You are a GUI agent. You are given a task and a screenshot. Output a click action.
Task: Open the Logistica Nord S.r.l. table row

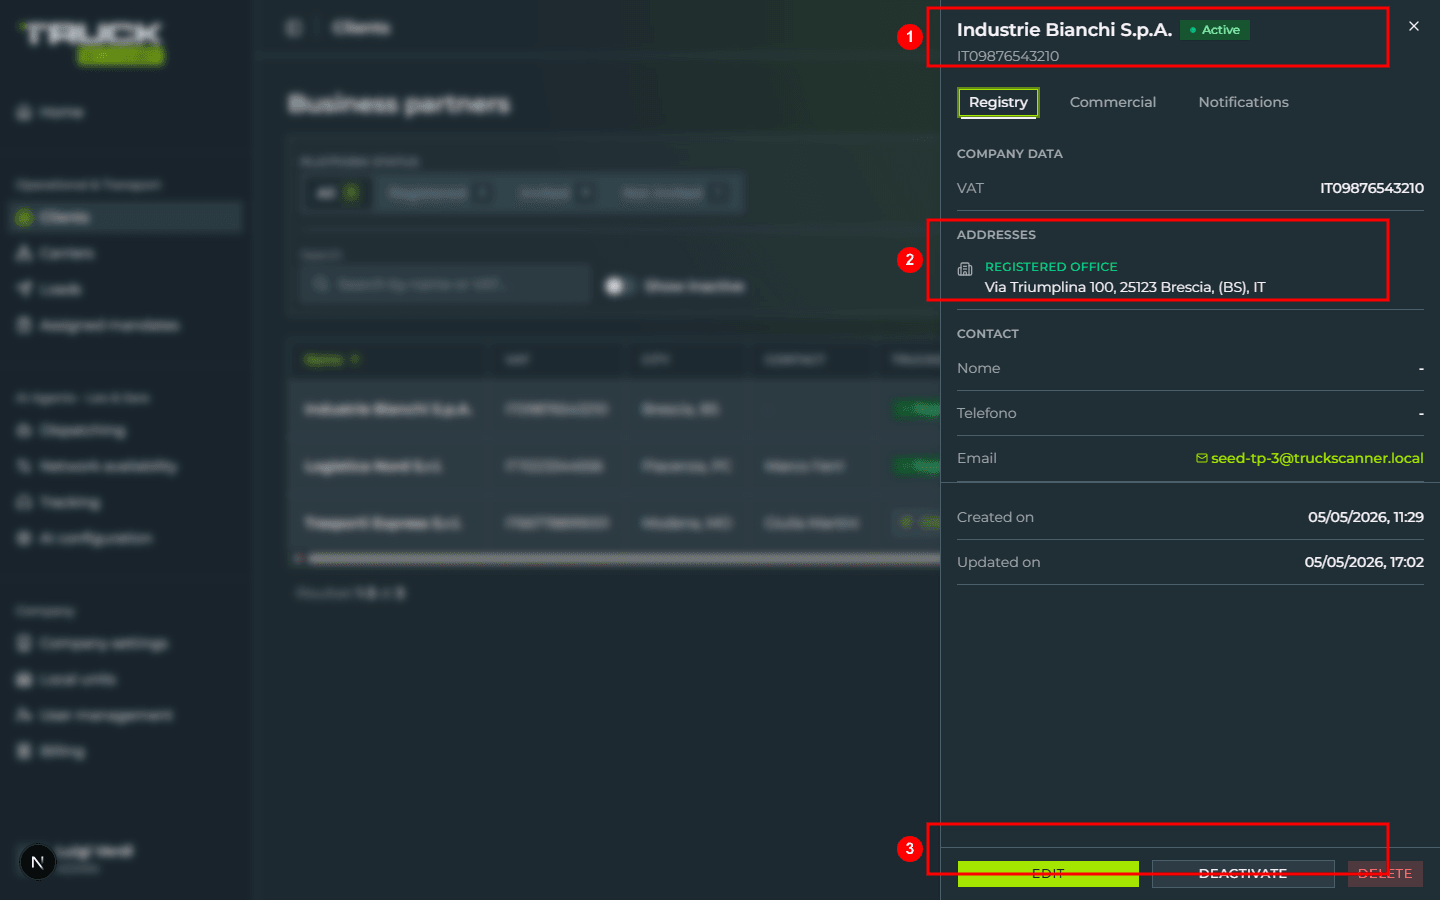click(x=615, y=466)
